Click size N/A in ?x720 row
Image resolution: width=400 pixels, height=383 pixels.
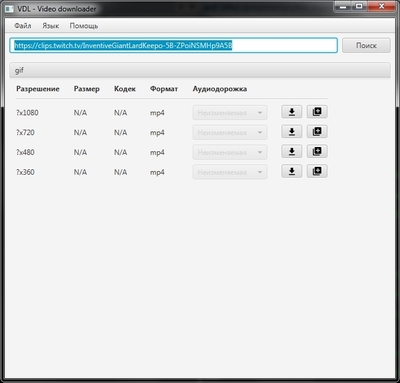[80, 133]
